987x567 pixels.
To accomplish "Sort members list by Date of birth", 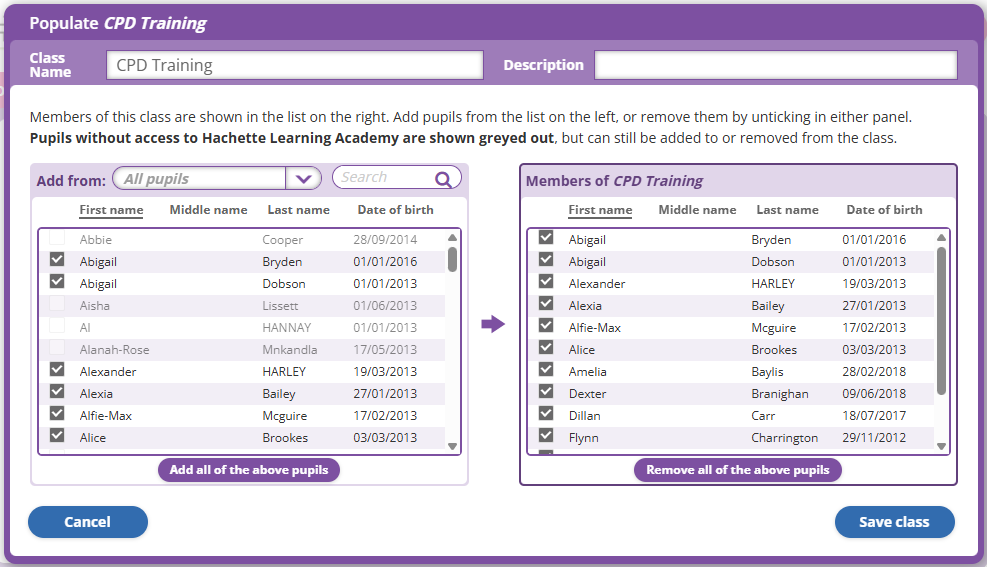I will [x=884, y=210].
